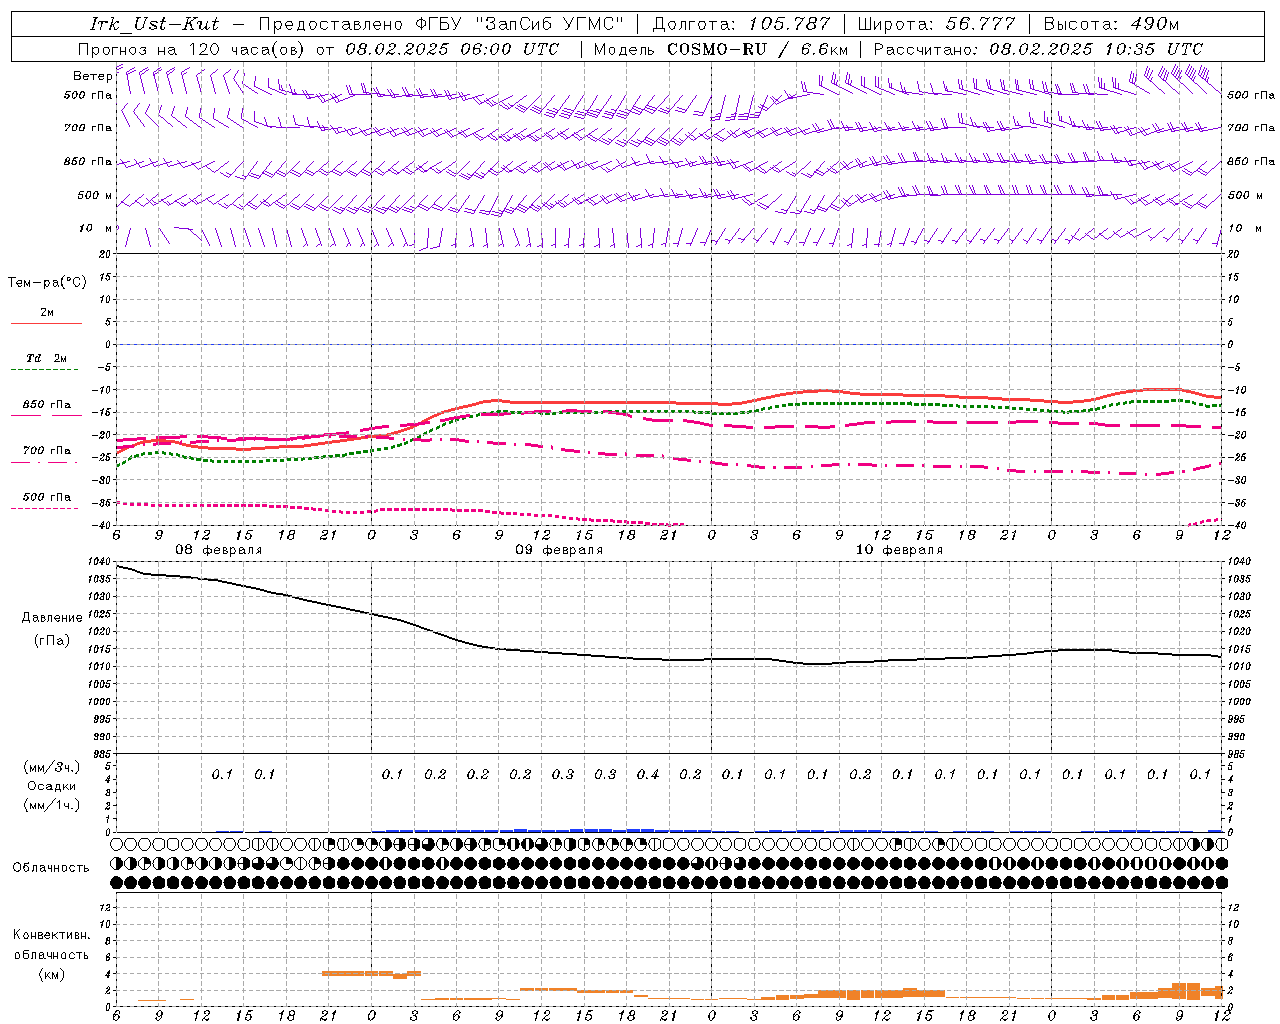Image resolution: width=1280 pixels, height=1024 pixels.
Task: Click the 2м temperature legend line sample
Action: tap(46, 323)
